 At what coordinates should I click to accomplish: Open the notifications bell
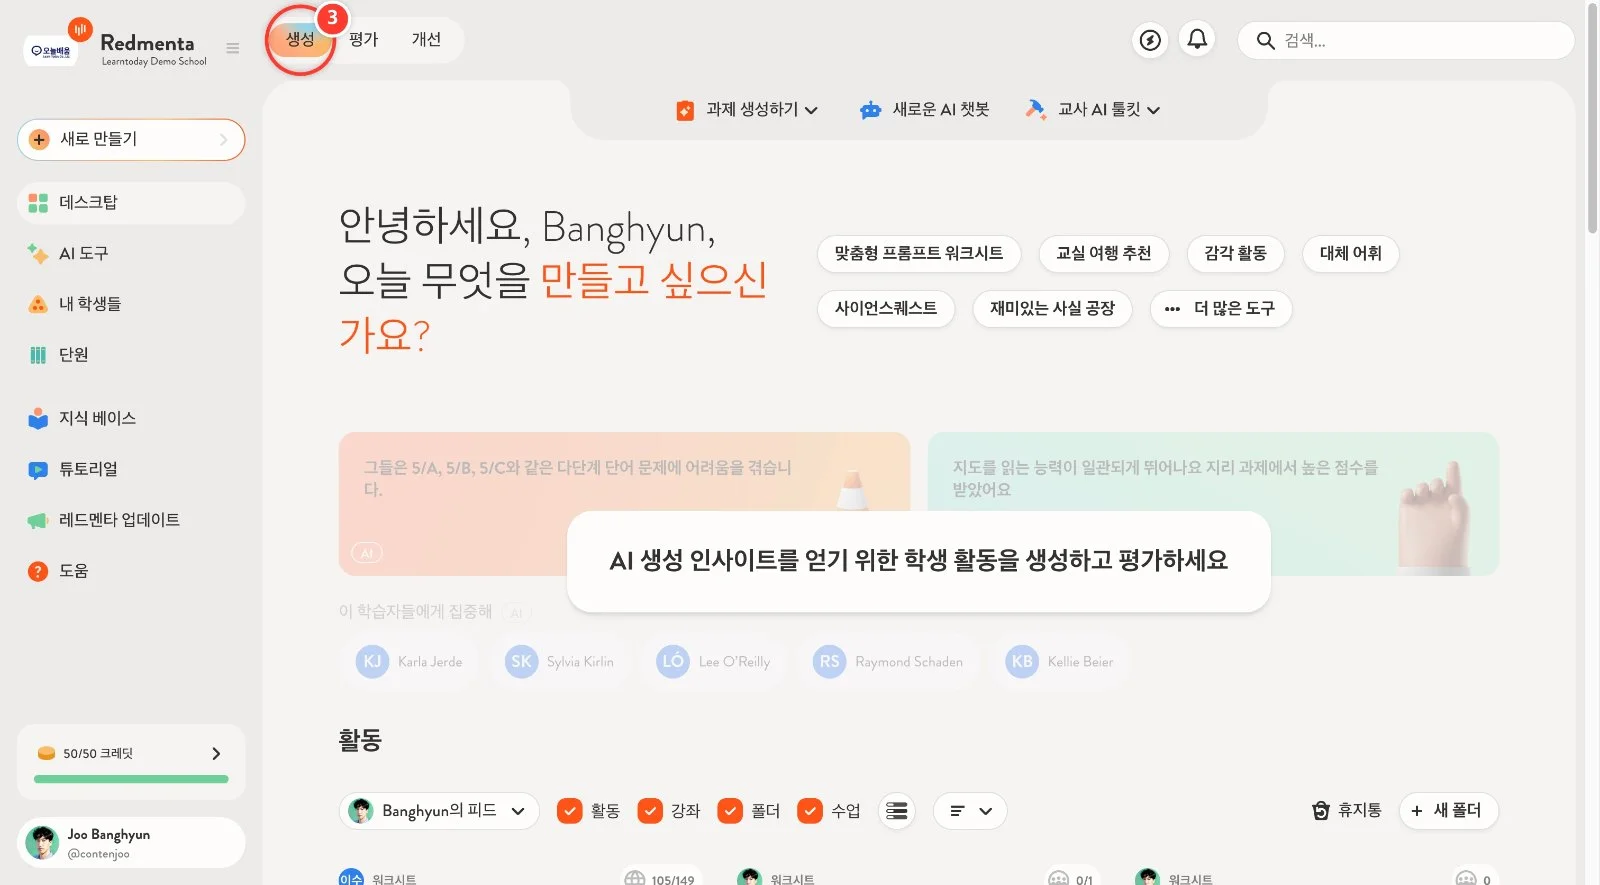point(1197,40)
